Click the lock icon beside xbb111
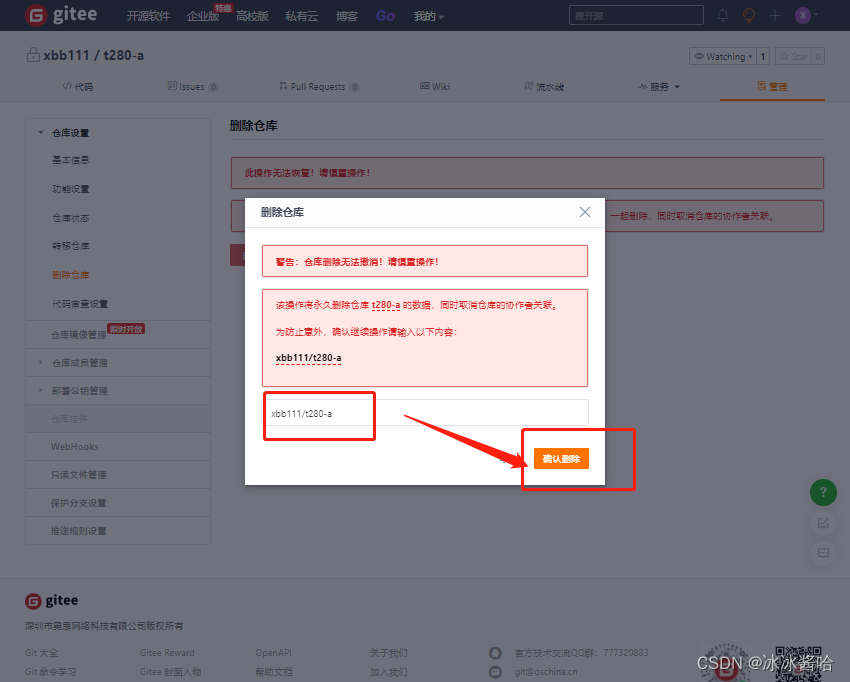 coord(33,55)
